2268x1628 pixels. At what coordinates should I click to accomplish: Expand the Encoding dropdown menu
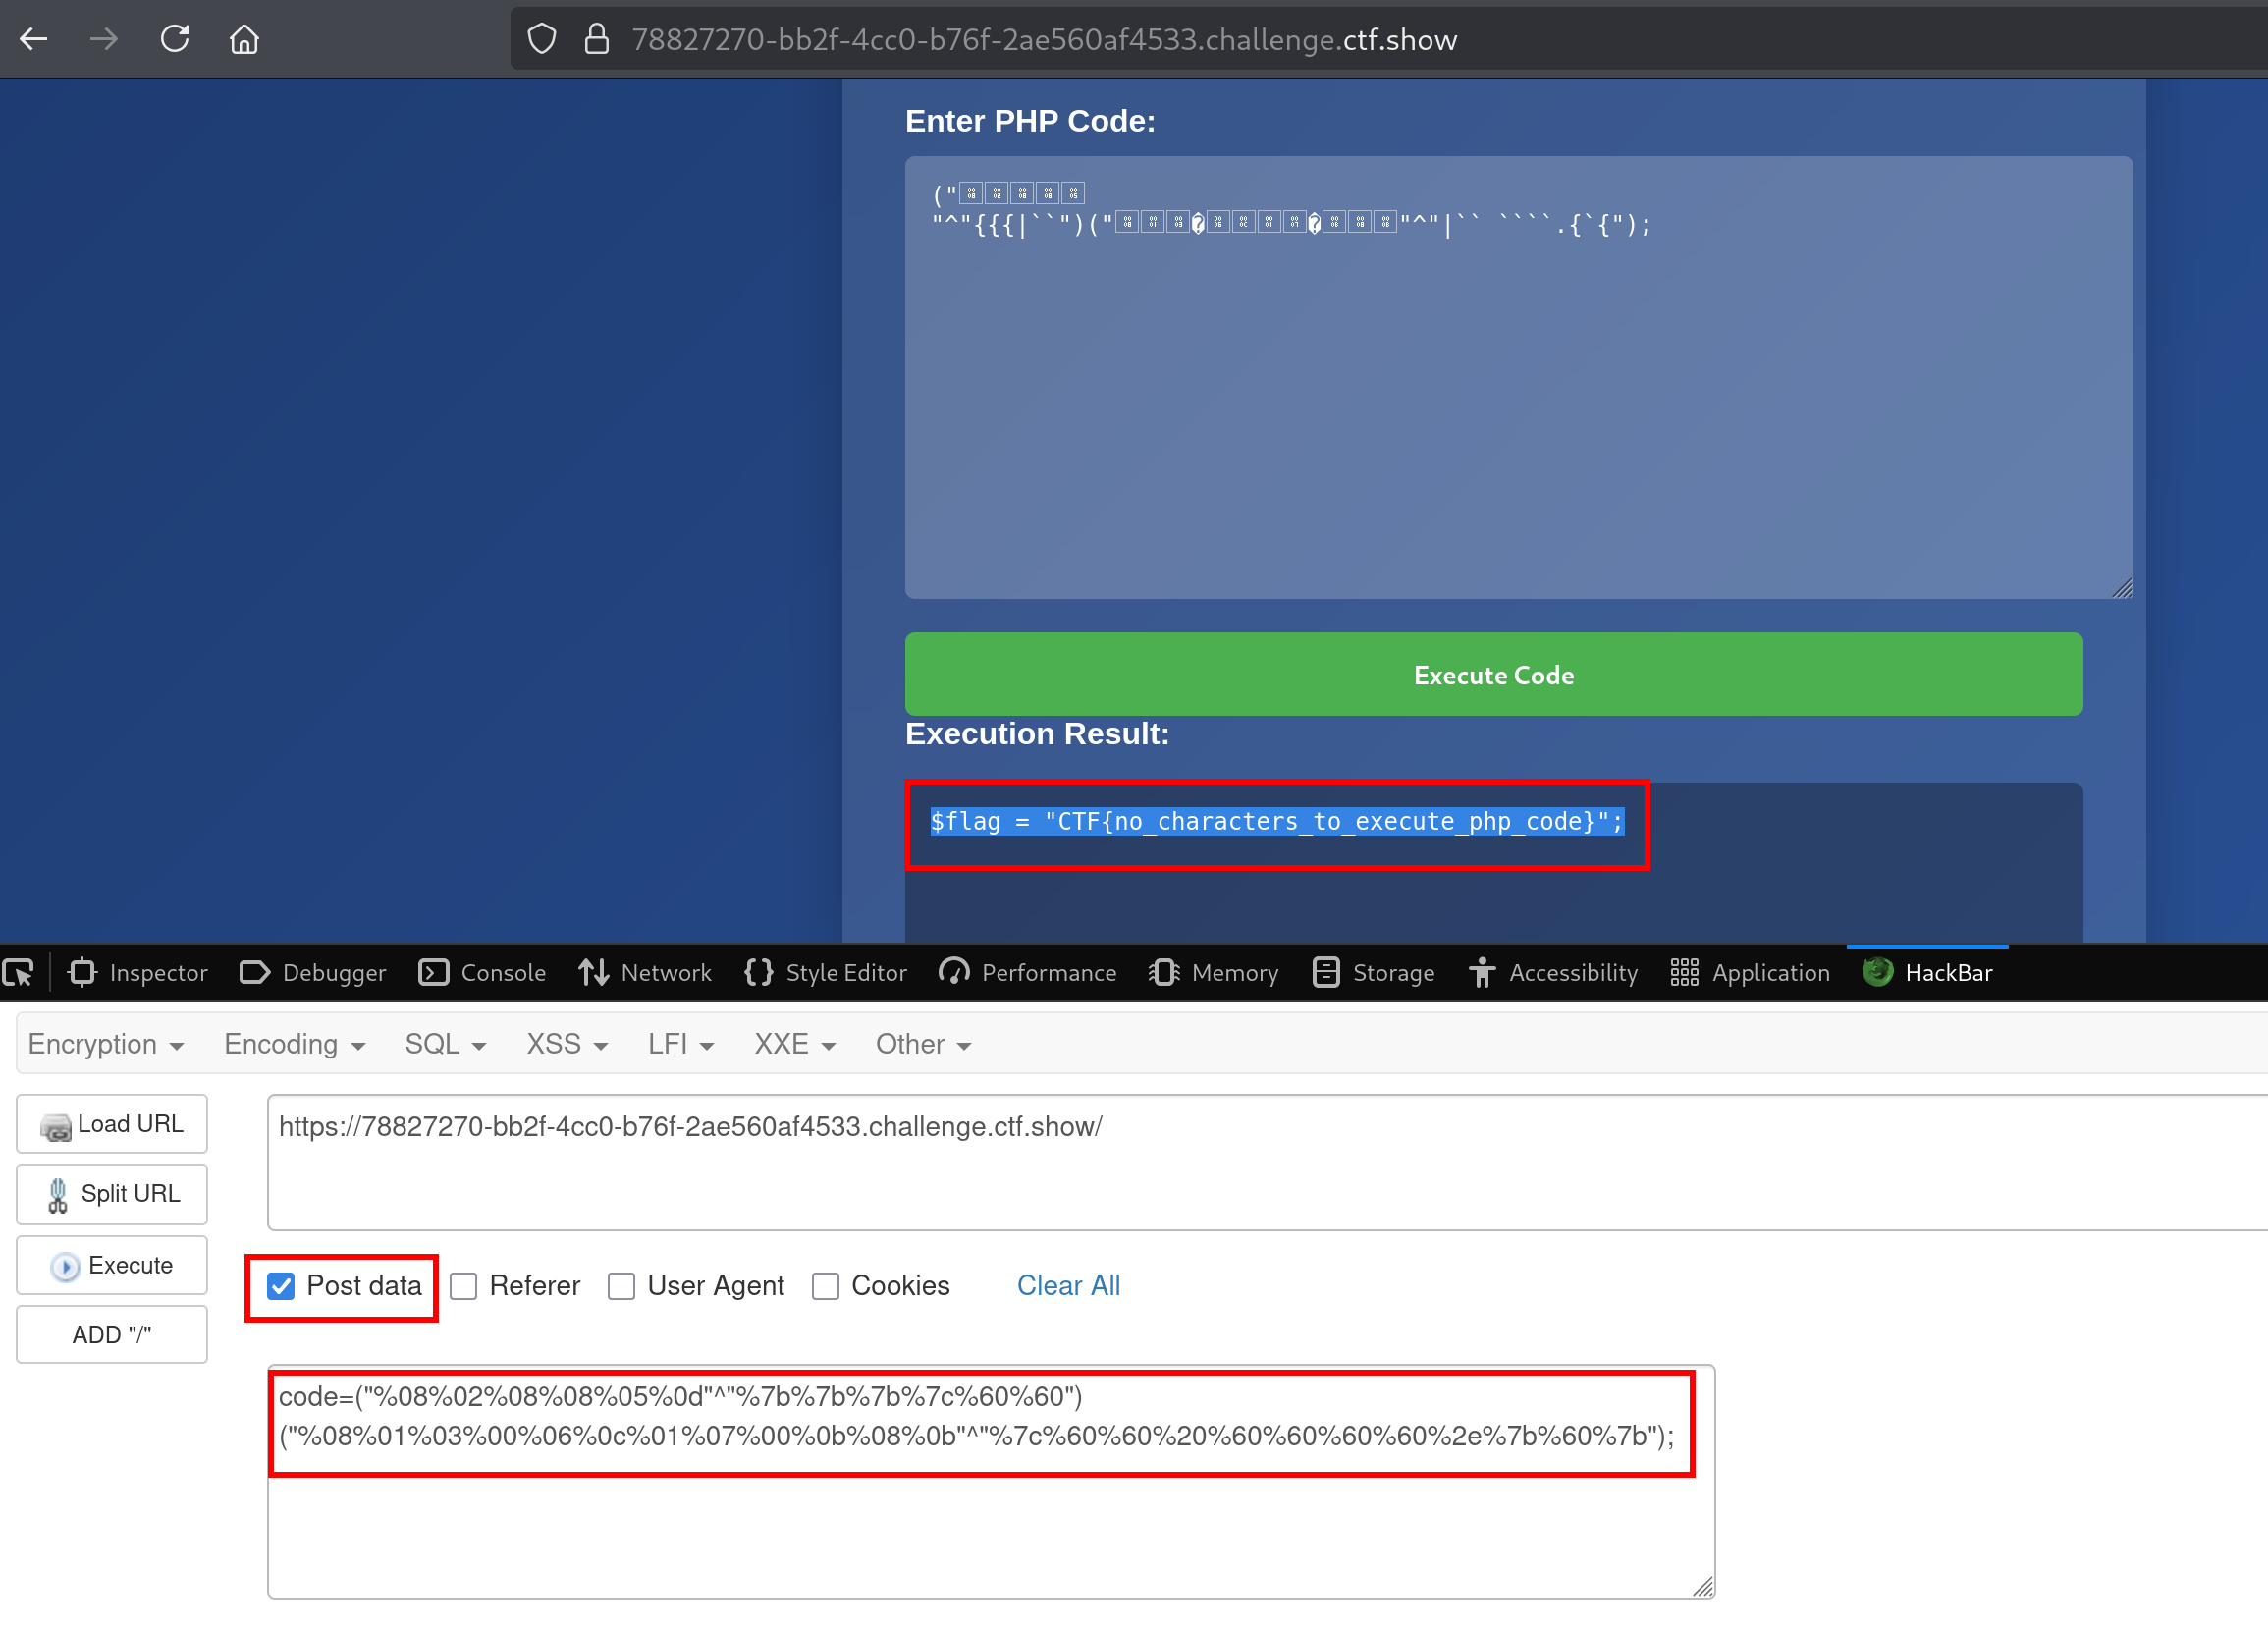coord(294,1044)
